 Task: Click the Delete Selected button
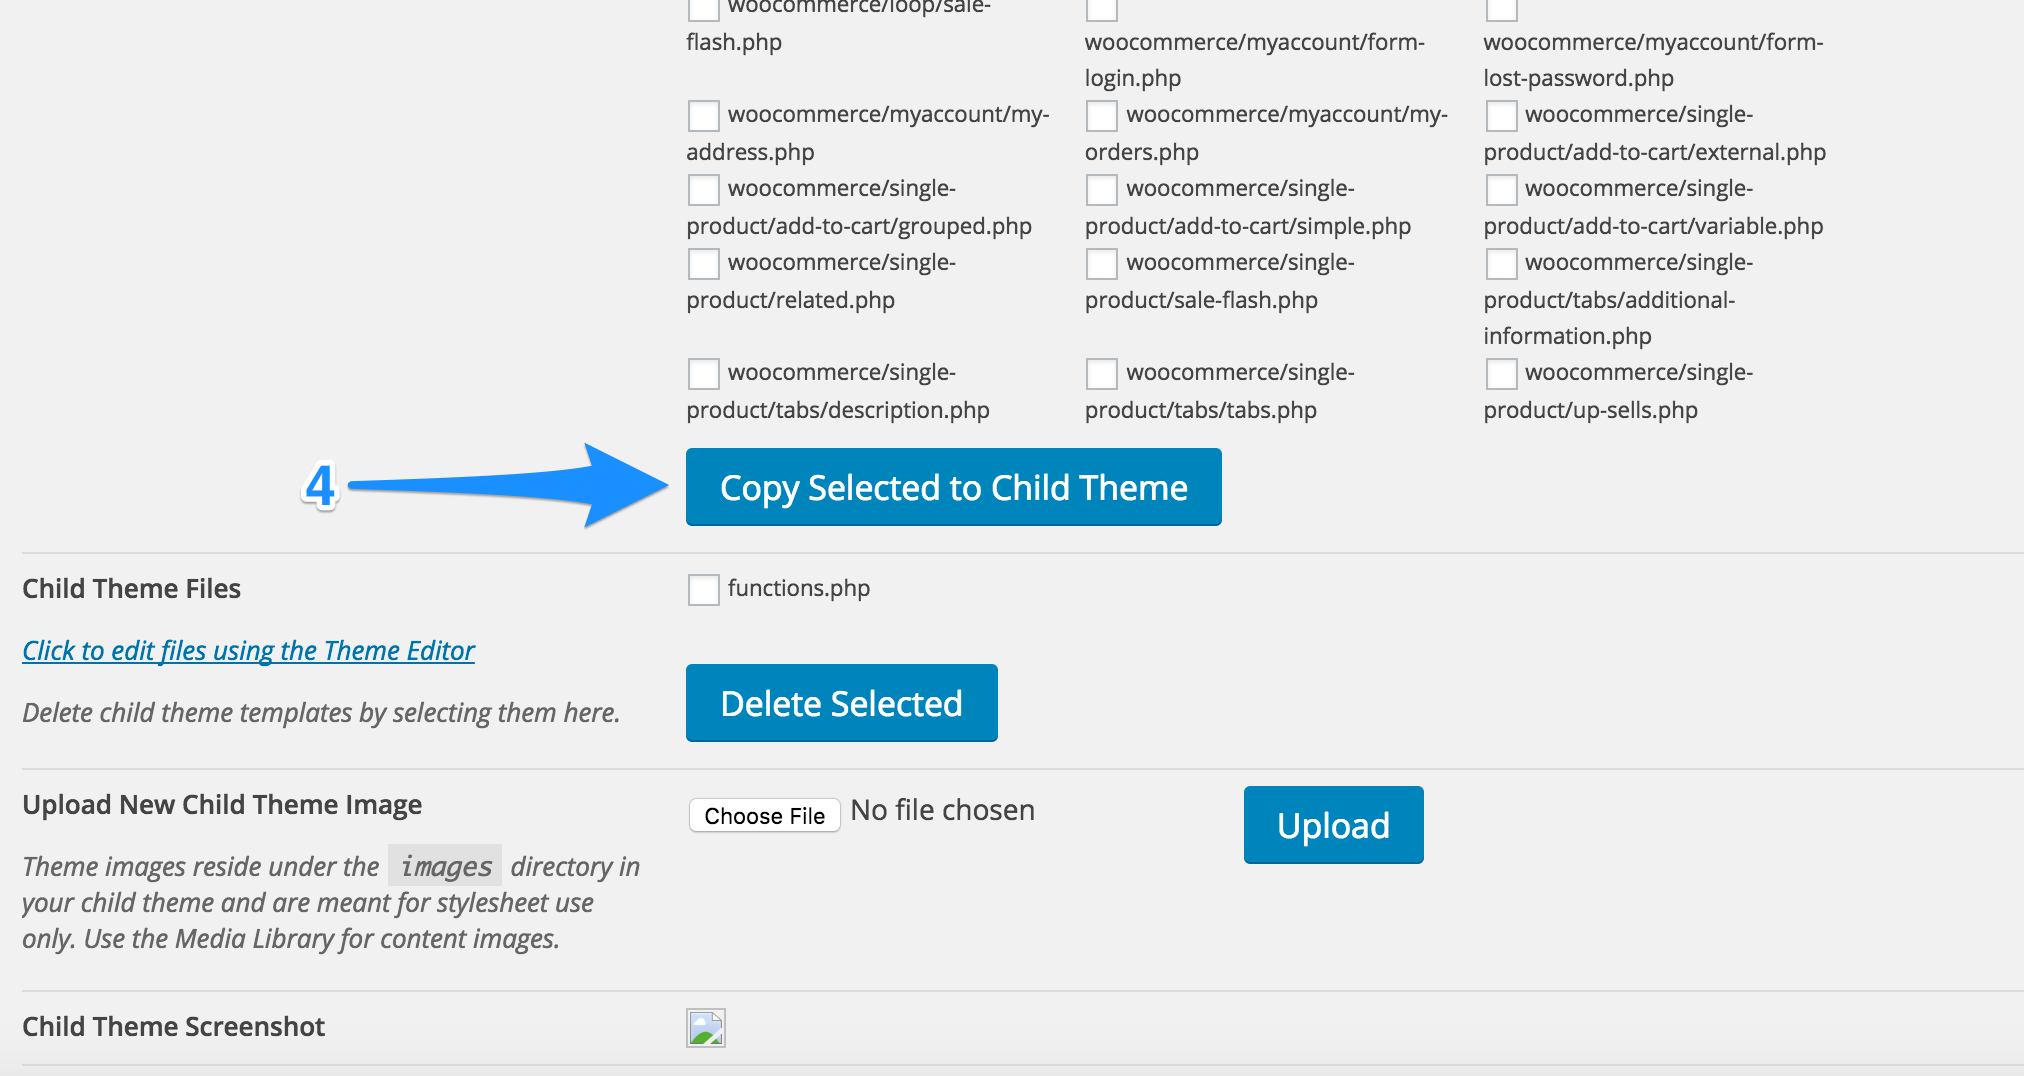point(841,703)
